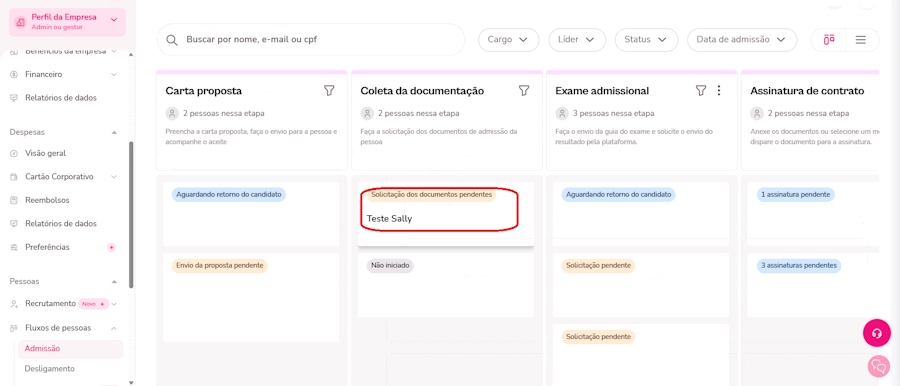Open Relatórios de dados under Financeiro
This screenshot has width=900, height=386.
(61, 98)
